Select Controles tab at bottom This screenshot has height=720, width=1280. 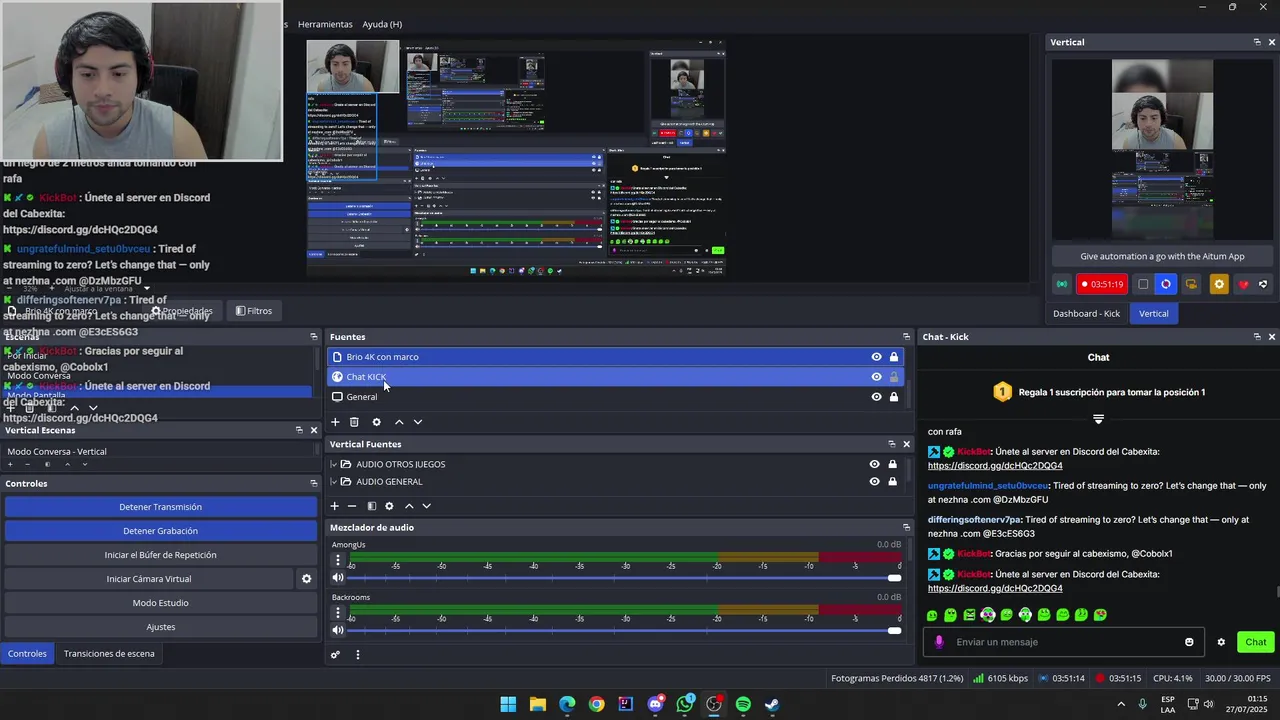27,653
